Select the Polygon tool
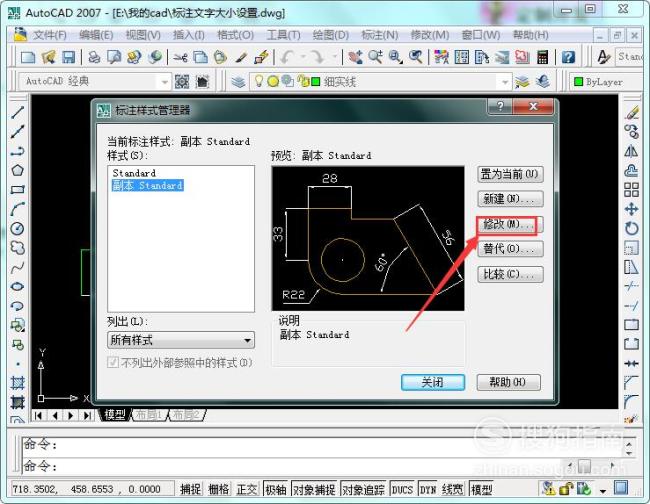Viewport: 650px width, 504px height. 17,170
